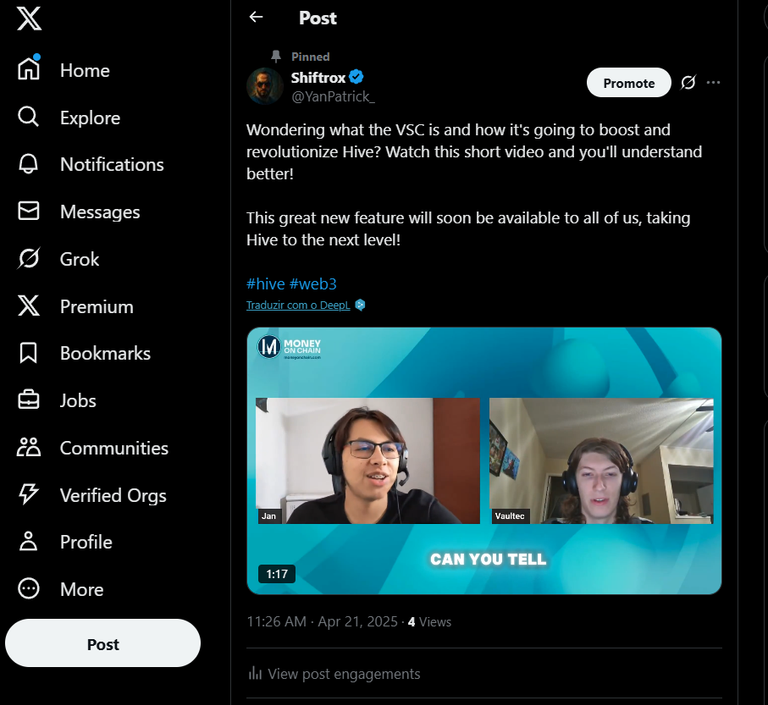Image resolution: width=768 pixels, height=705 pixels.
Task: Click the Post page heading
Action: coord(318,18)
